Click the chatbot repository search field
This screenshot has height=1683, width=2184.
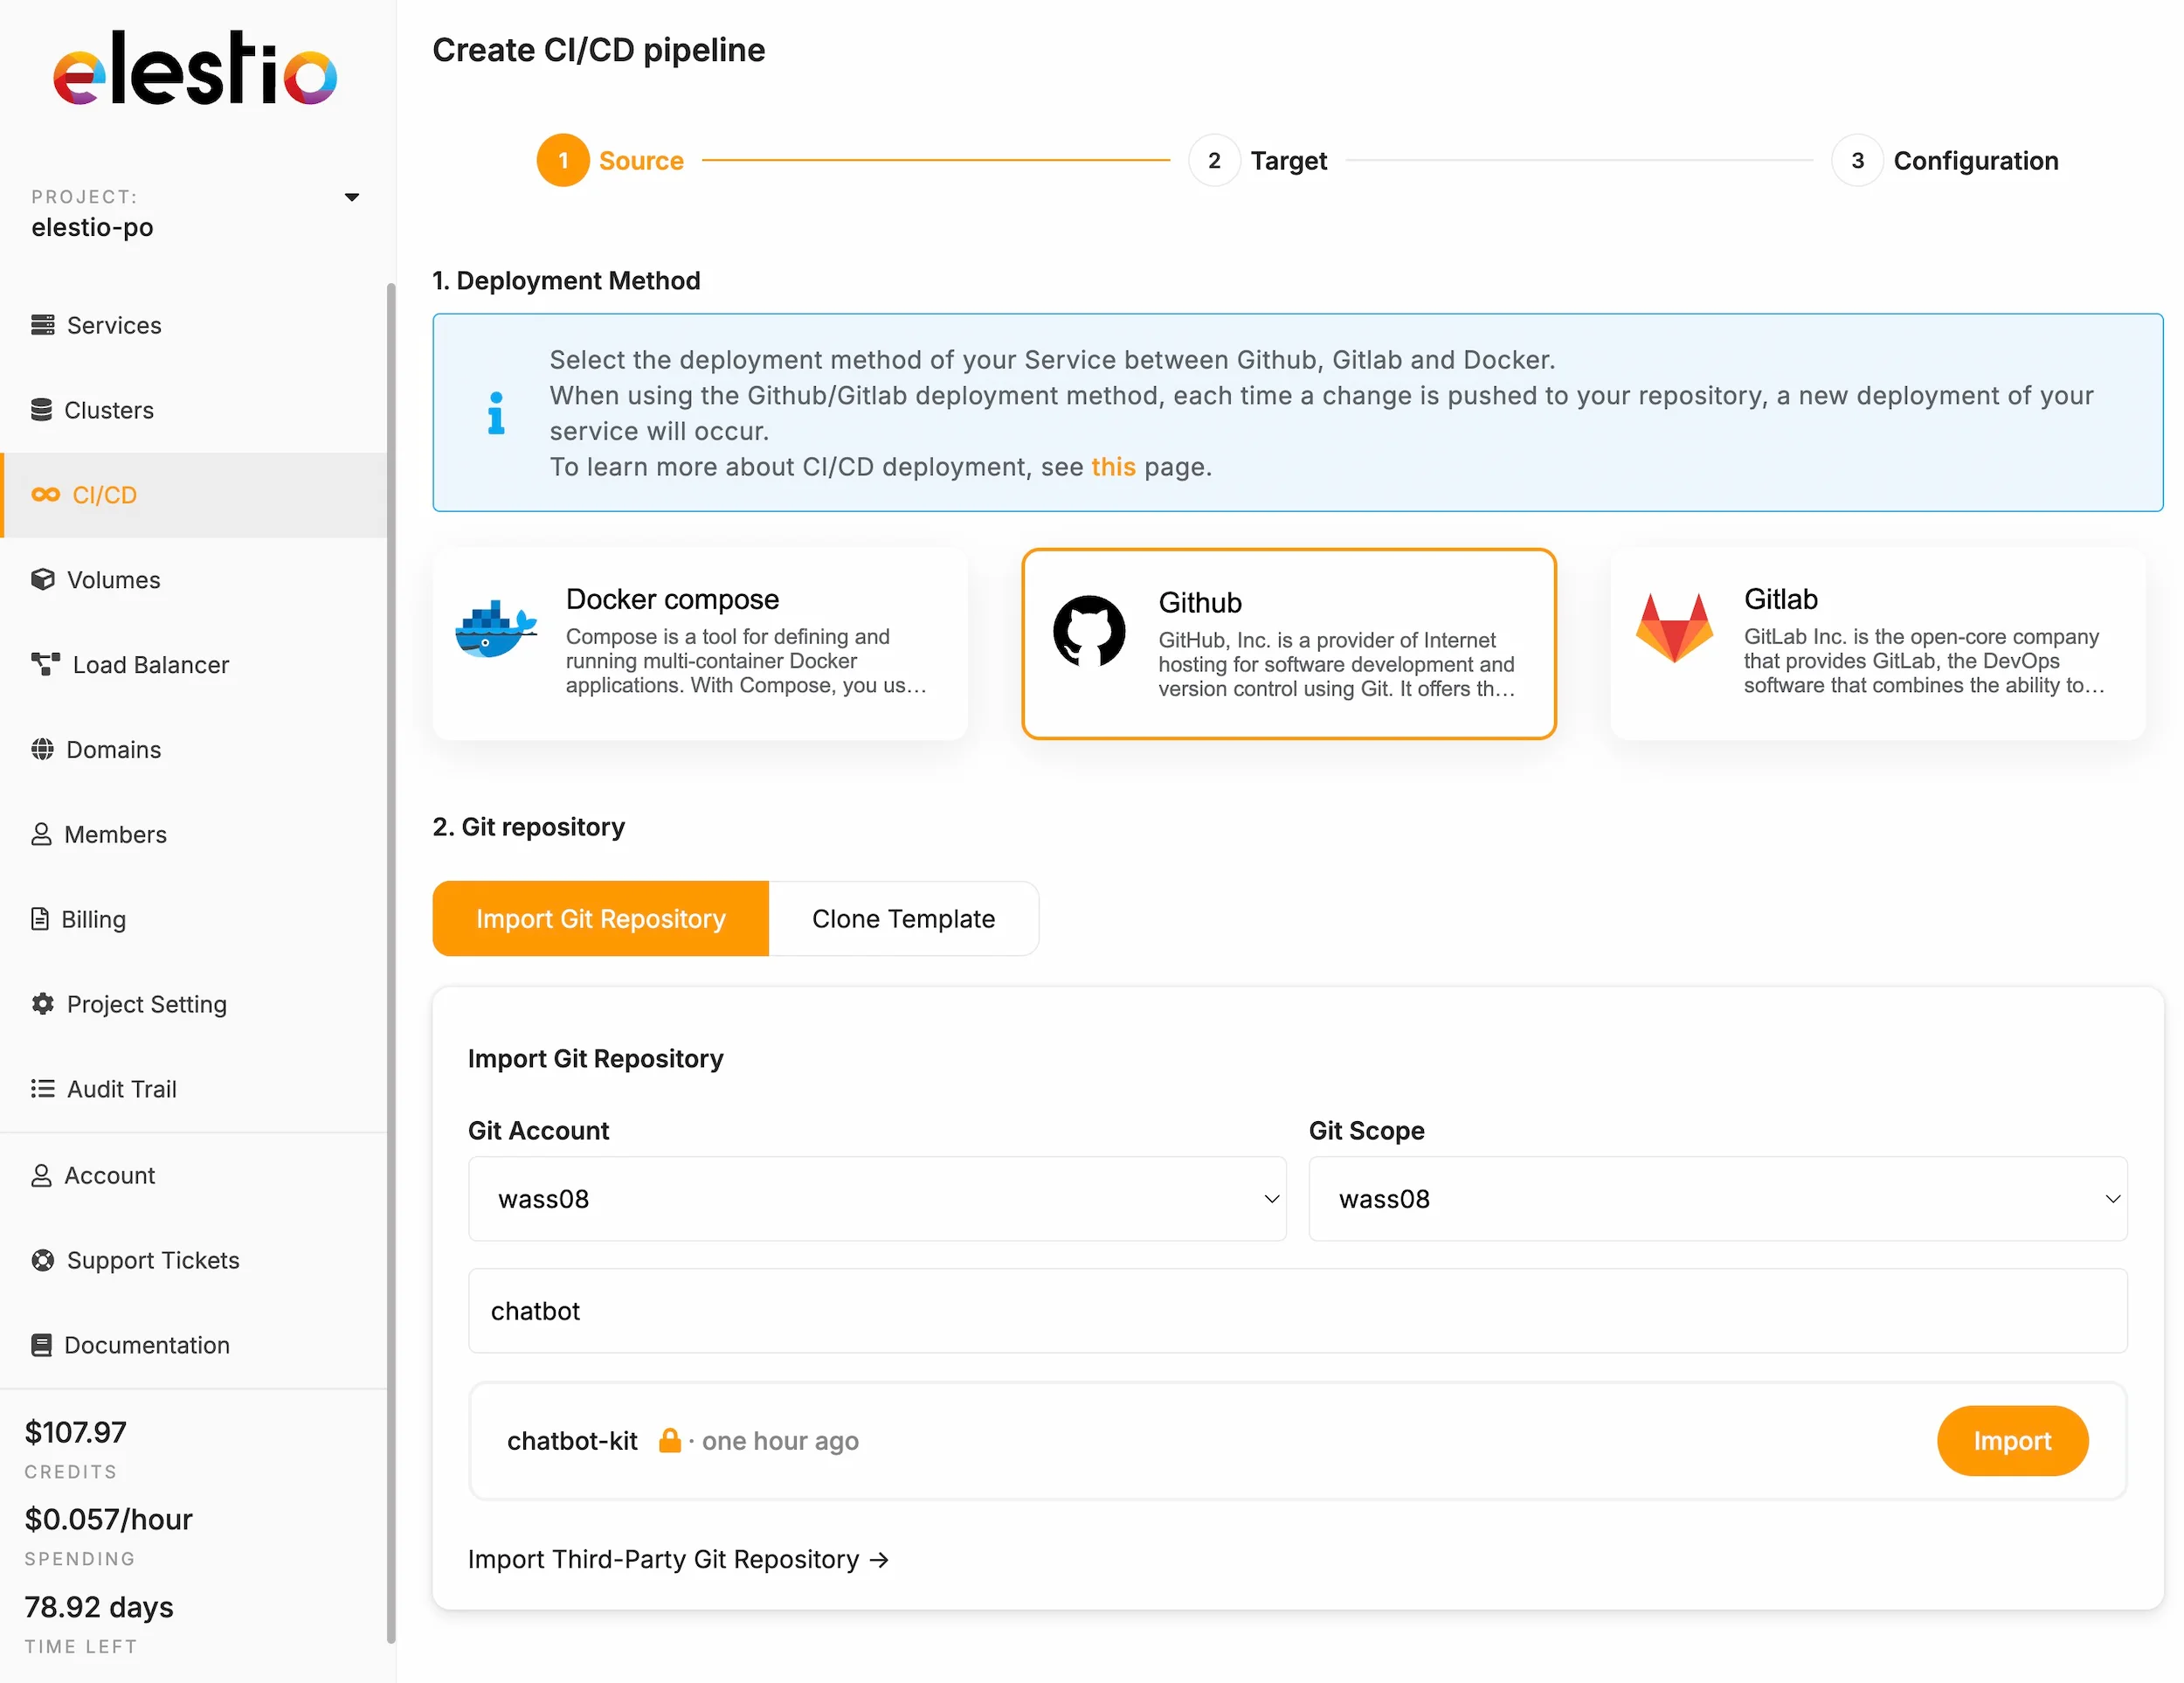1297,1310
